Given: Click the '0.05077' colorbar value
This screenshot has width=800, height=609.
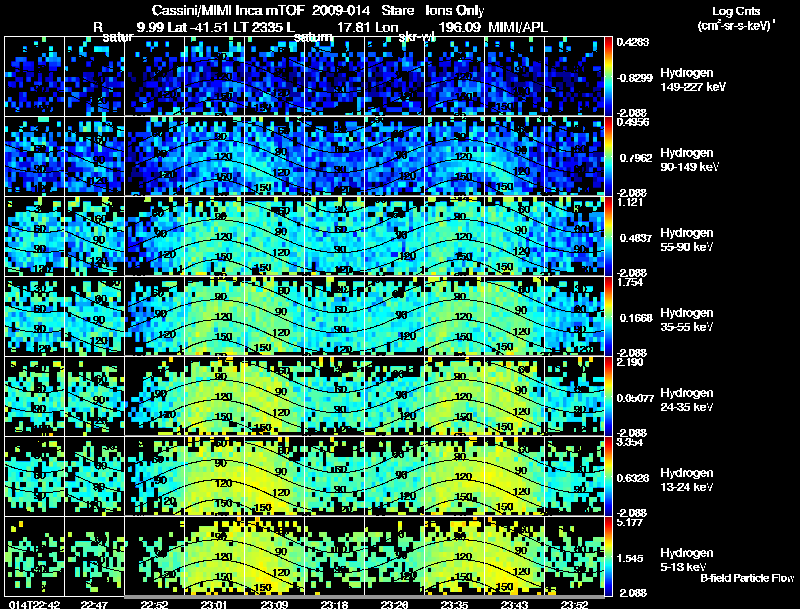Looking at the screenshot, I should click(x=635, y=398).
